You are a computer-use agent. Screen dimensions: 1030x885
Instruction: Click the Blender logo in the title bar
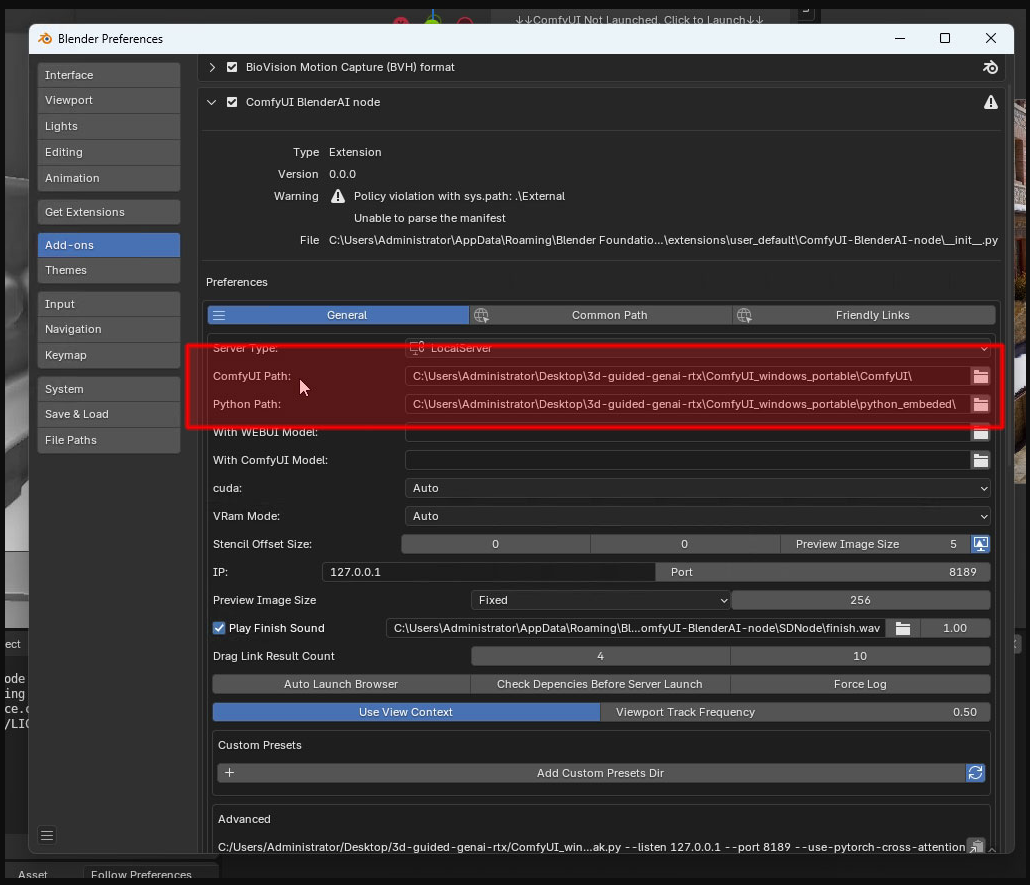tap(45, 39)
